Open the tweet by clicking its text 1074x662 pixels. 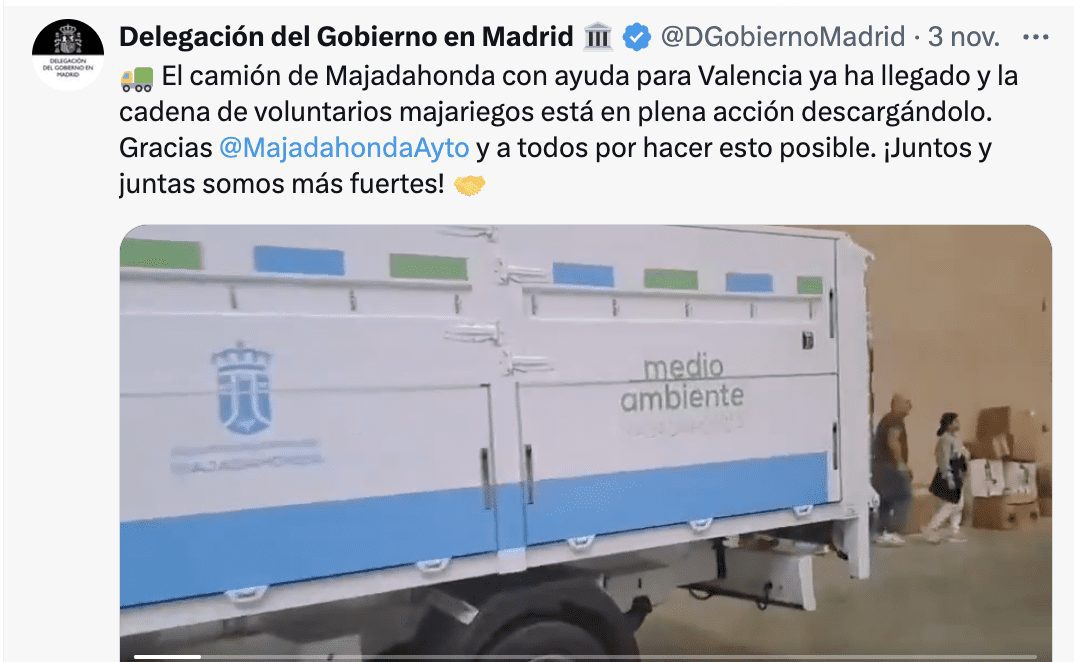tap(569, 130)
